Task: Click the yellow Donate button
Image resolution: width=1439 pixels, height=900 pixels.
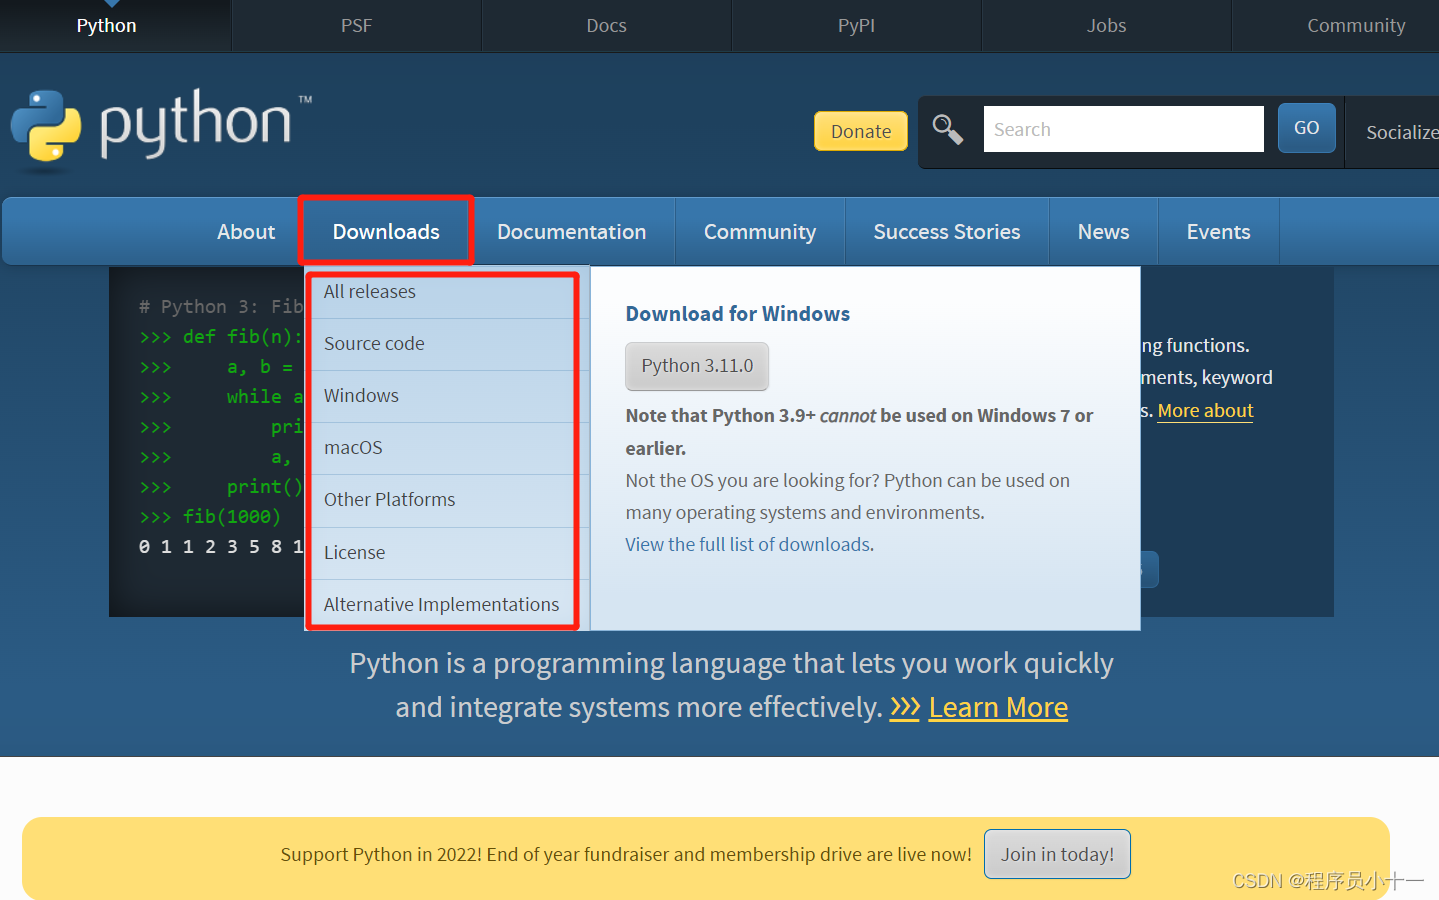Action: pyautogui.click(x=861, y=131)
